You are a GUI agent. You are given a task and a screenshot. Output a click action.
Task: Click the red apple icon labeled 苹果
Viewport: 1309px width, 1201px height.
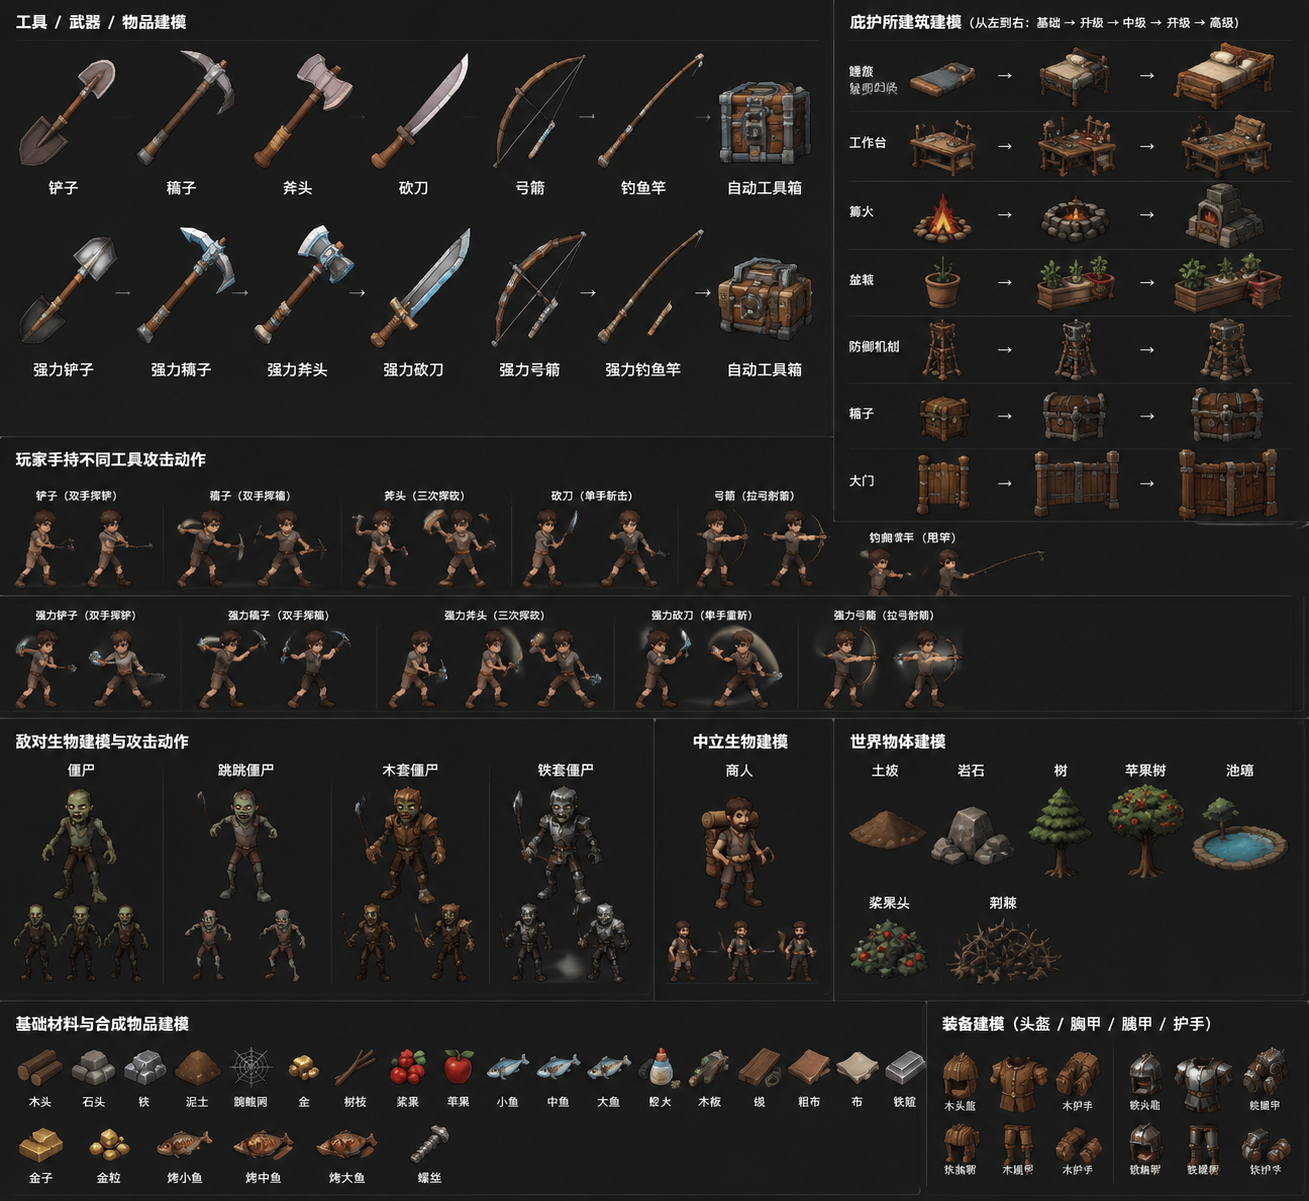[x=458, y=1068]
